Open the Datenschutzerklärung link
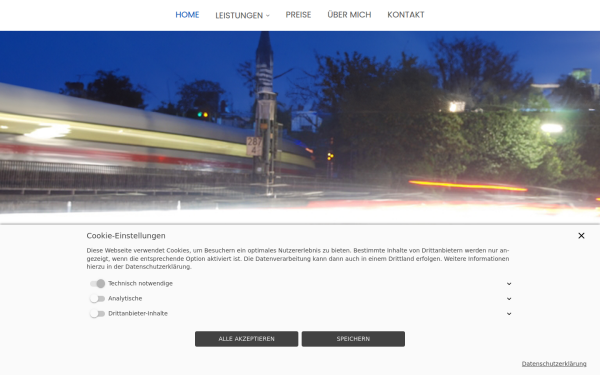 (x=554, y=364)
